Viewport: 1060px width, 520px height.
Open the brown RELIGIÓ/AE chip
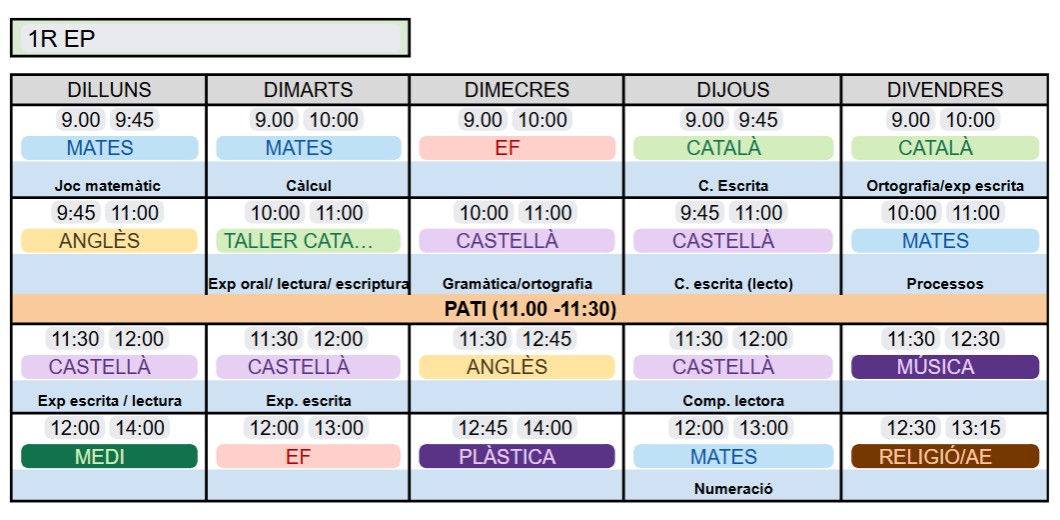(x=944, y=457)
